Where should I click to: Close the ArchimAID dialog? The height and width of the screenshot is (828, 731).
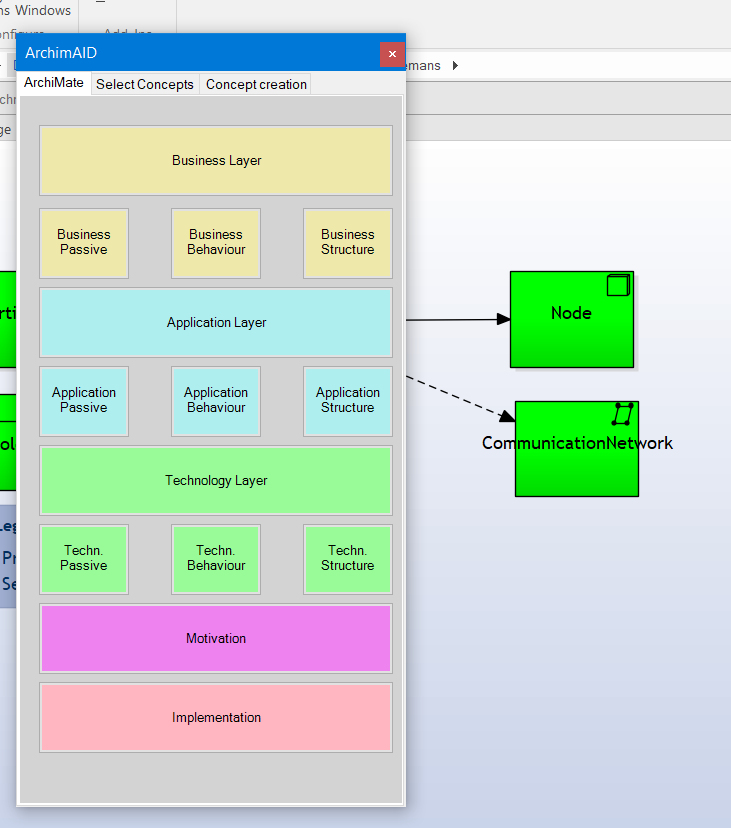coord(392,54)
